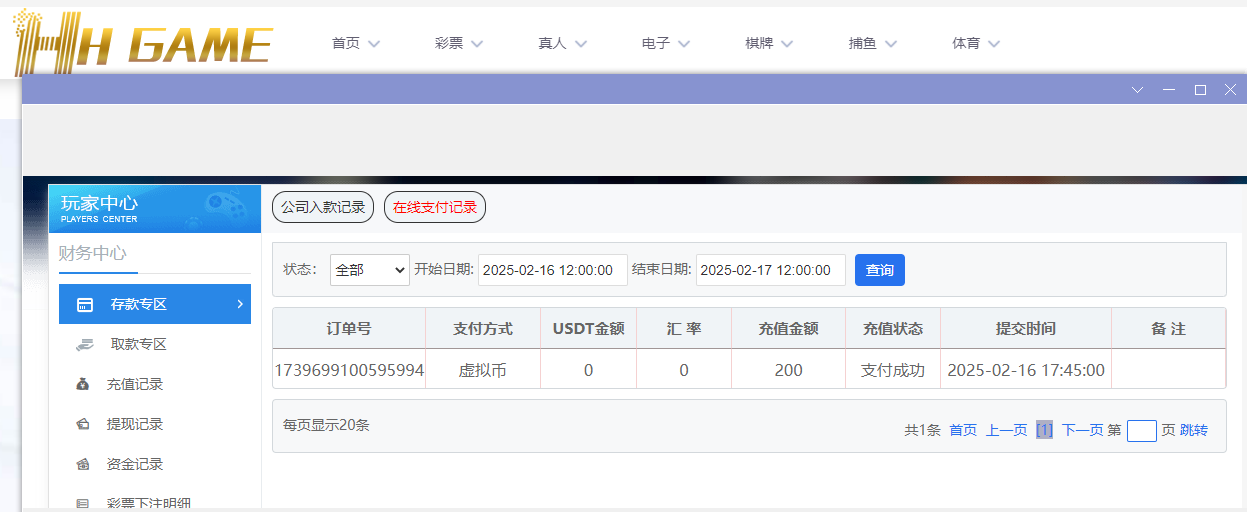Expand the 存款专区 arrow chevron
This screenshot has height=512, width=1247.
pyautogui.click(x=240, y=304)
